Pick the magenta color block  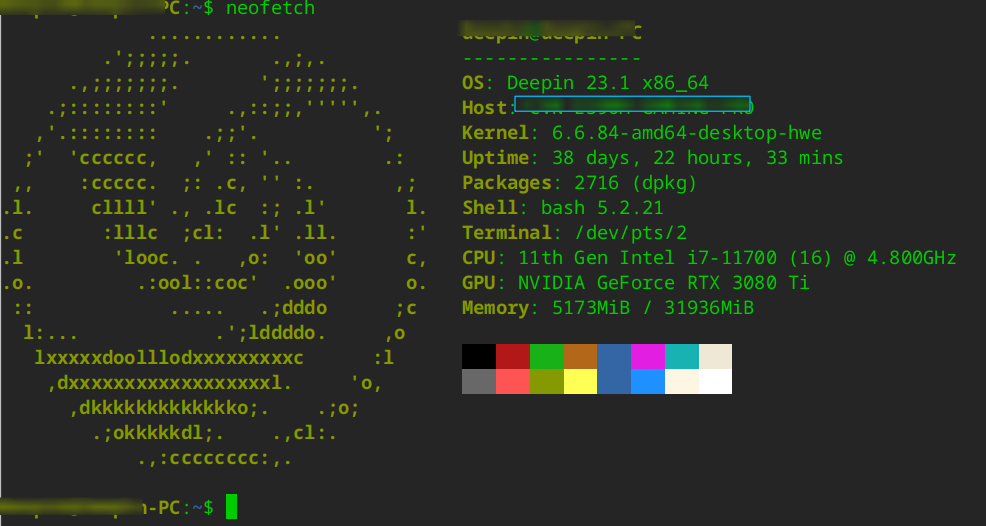click(648, 356)
